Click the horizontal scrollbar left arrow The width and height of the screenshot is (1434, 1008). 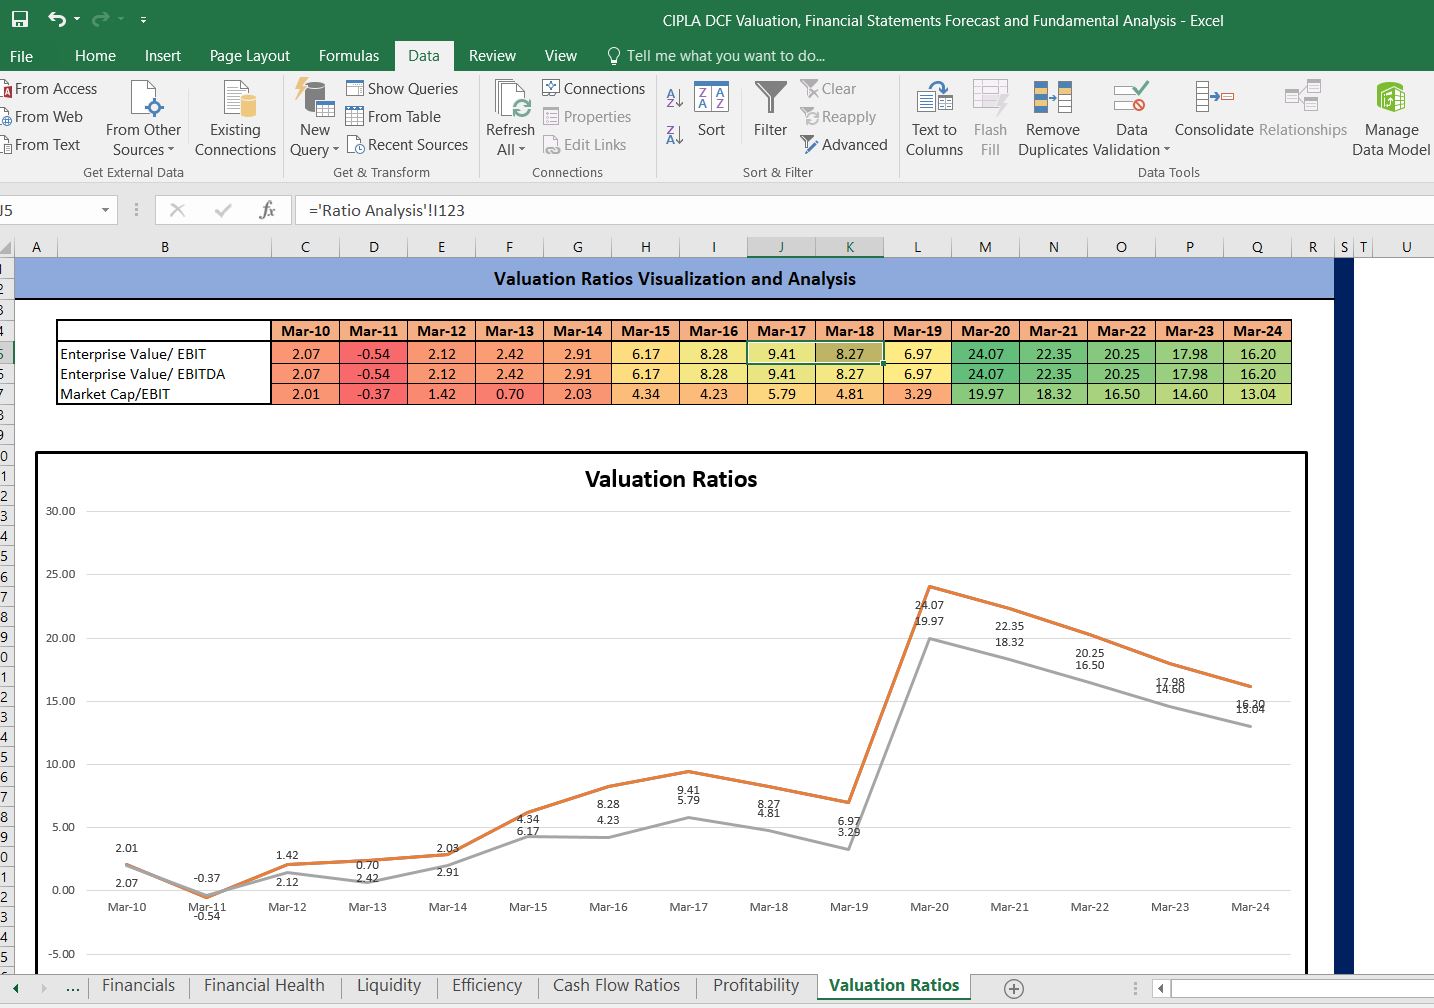tap(1160, 988)
